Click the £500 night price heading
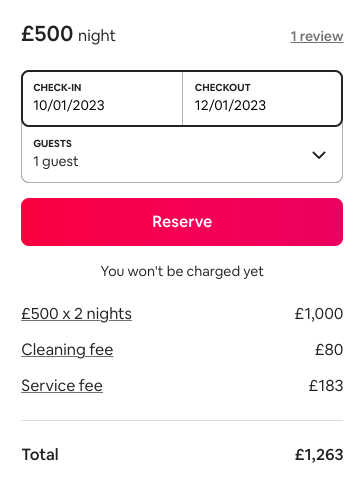This screenshot has width=363, height=481. coord(68,34)
